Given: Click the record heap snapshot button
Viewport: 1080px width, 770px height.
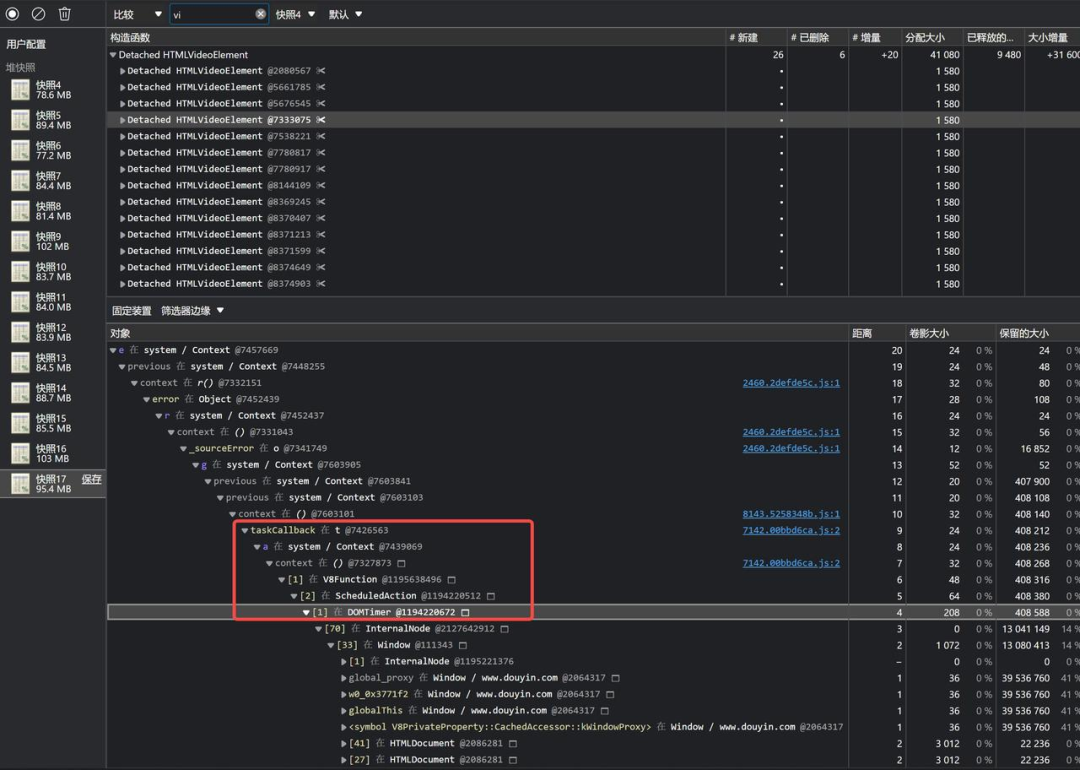Looking at the screenshot, I should [12, 14].
